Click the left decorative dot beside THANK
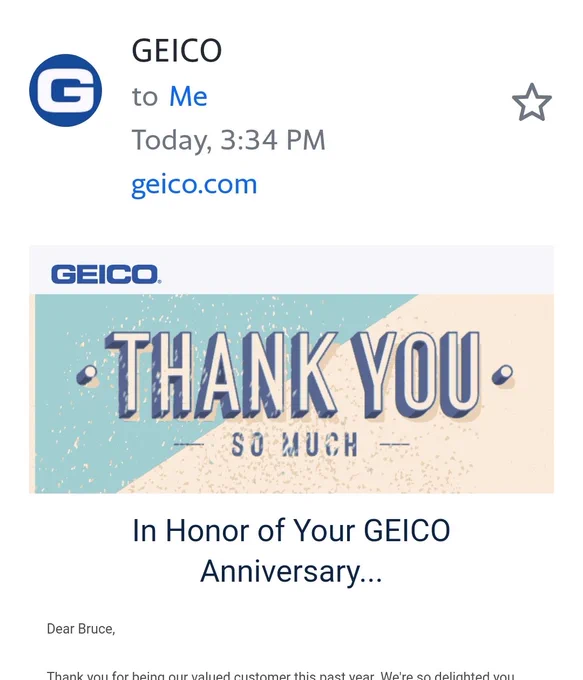This screenshot has height=680, width=583. pos(88,376)
